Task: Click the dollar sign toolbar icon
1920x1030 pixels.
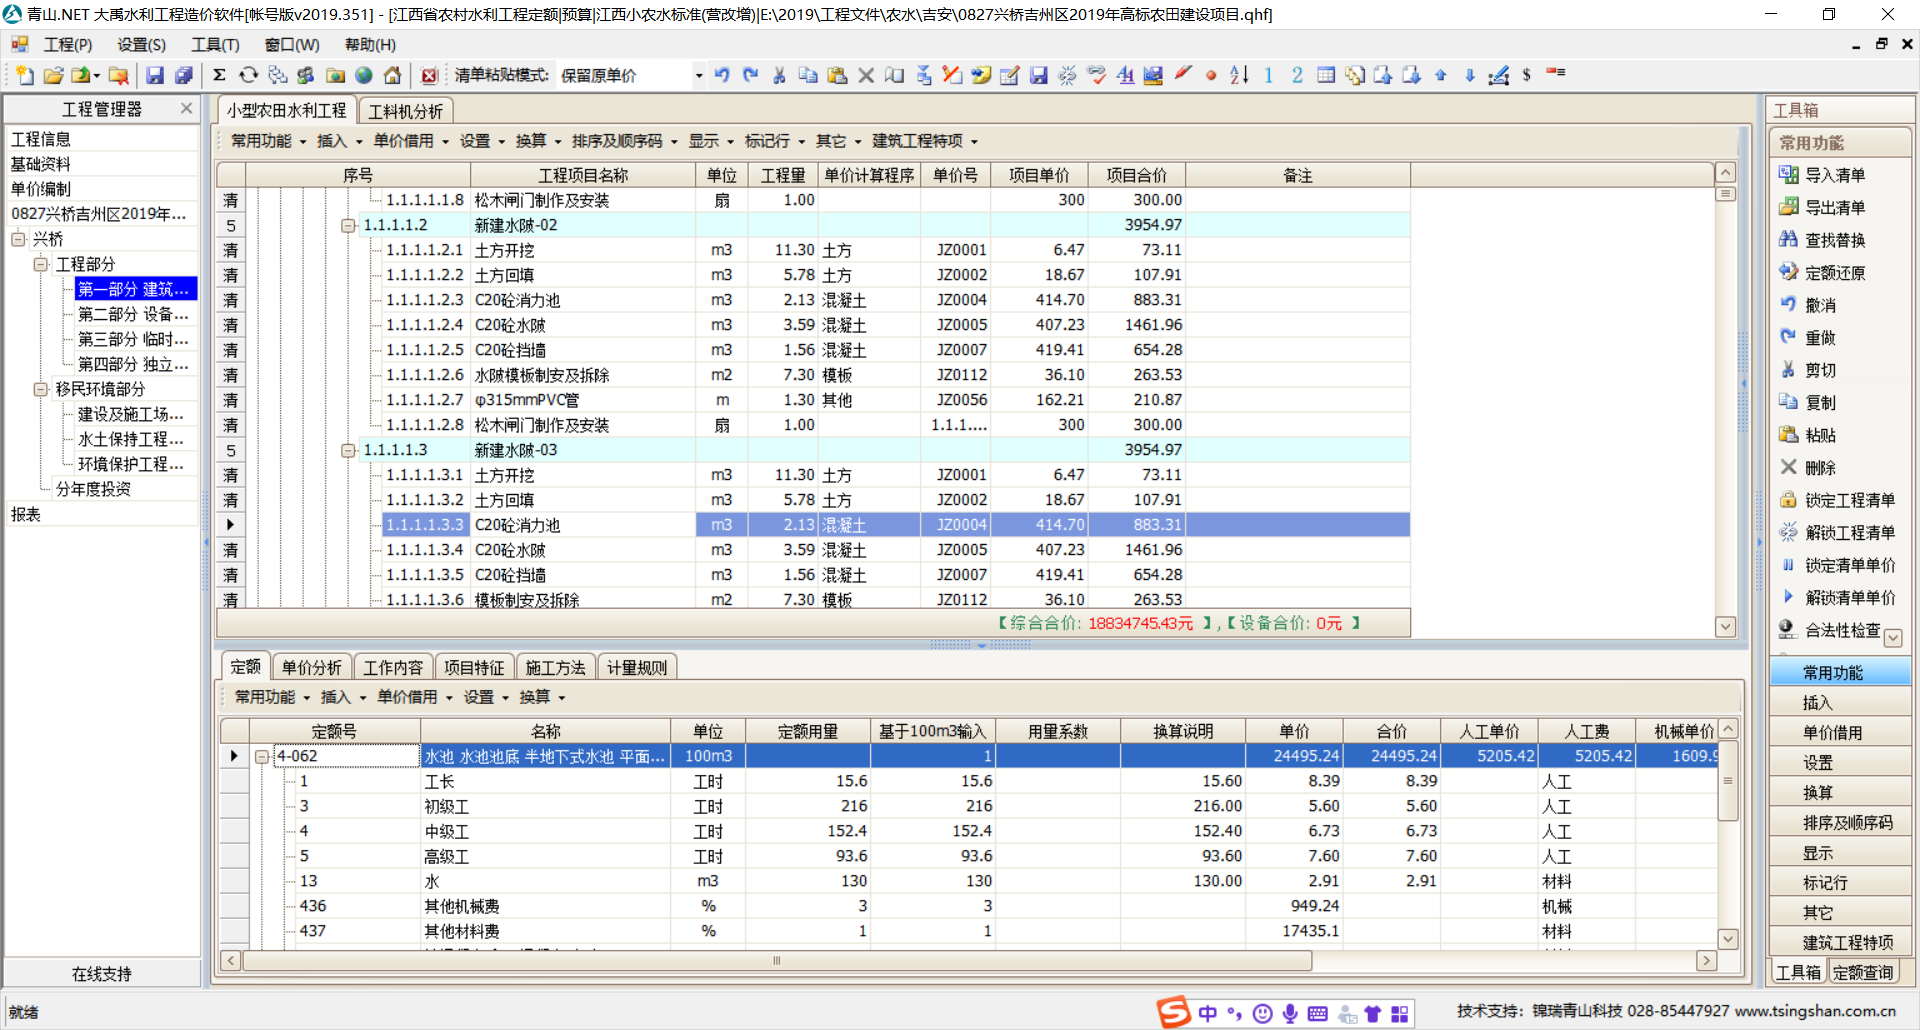Action: [x=1526, y=75]
